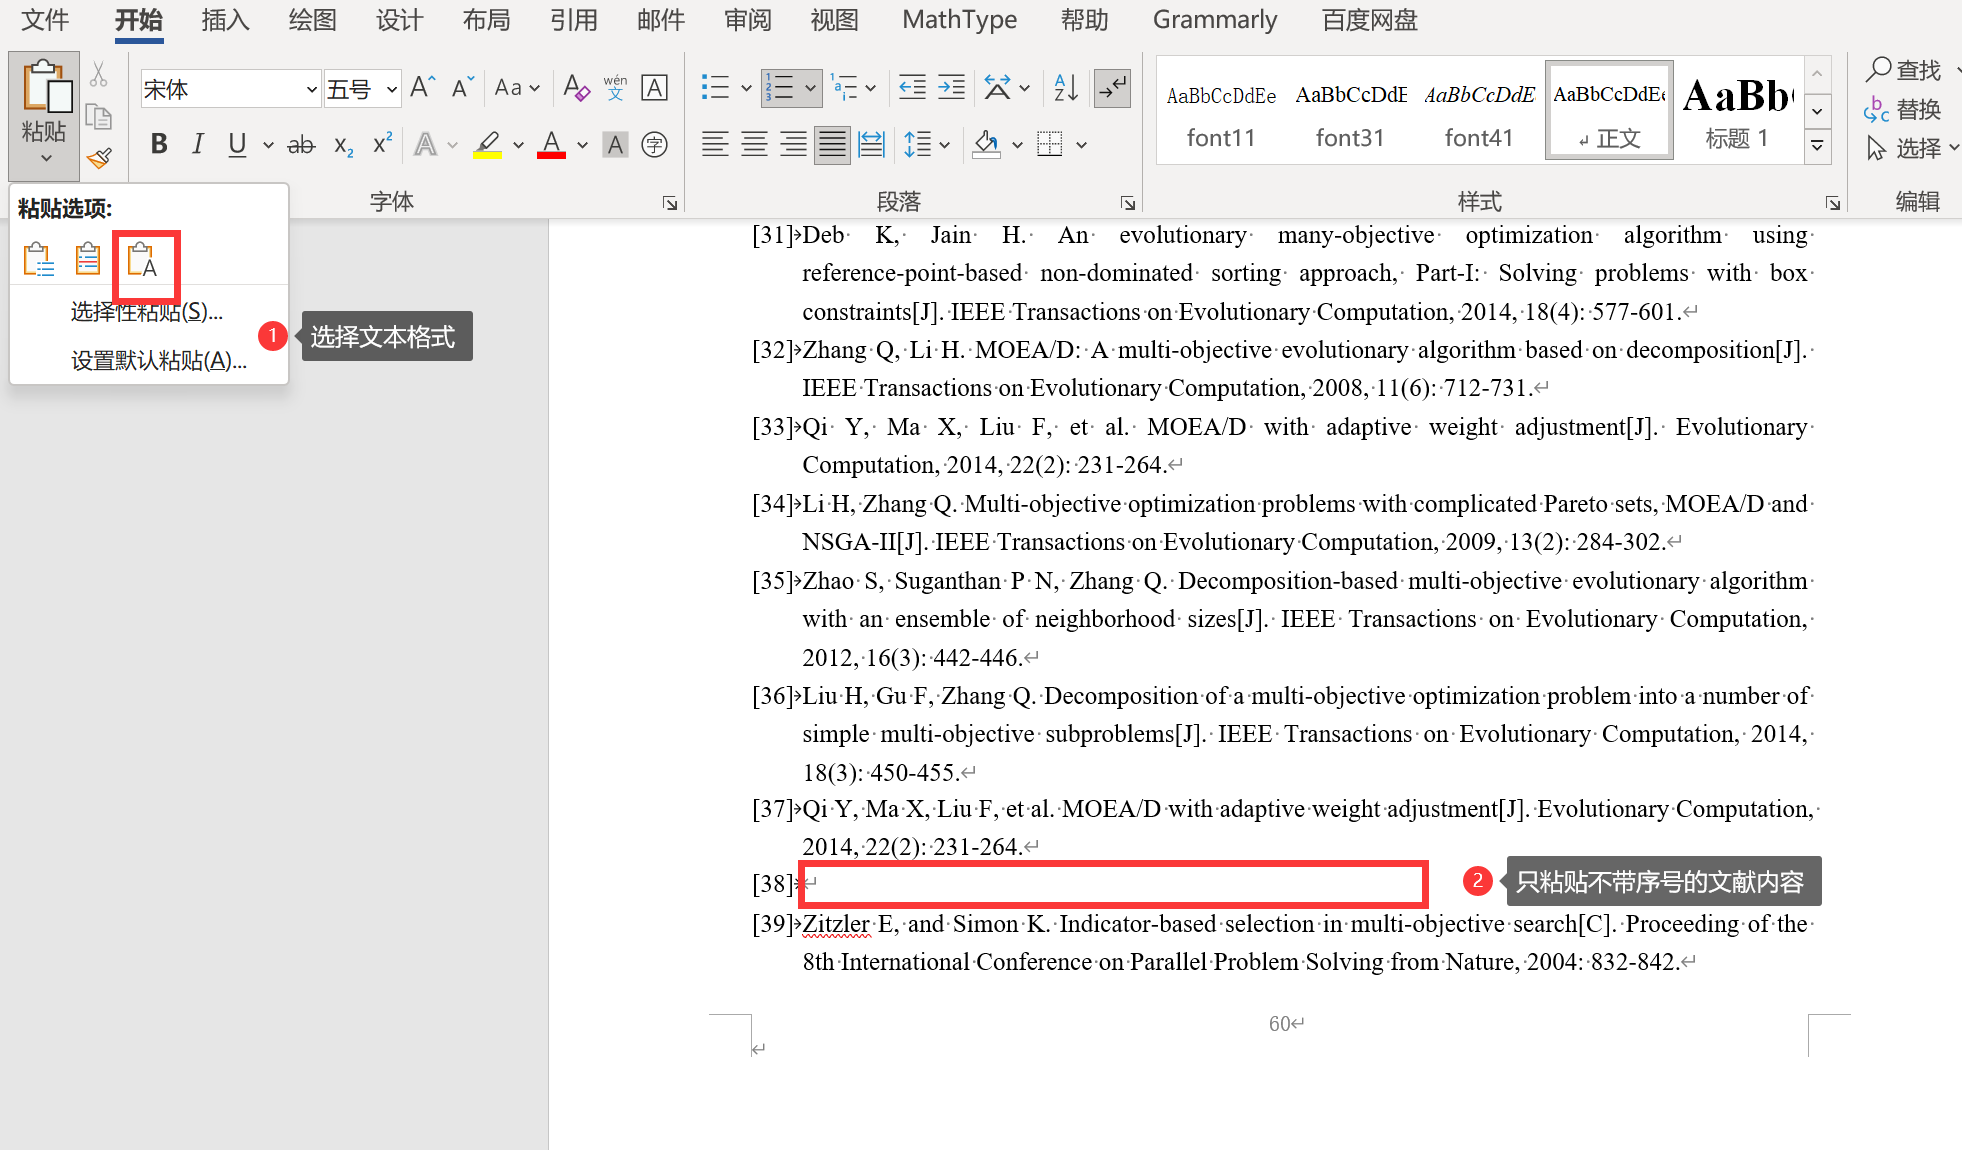
Task: Increase indent with the indent icon
Action: pos(951,88)
